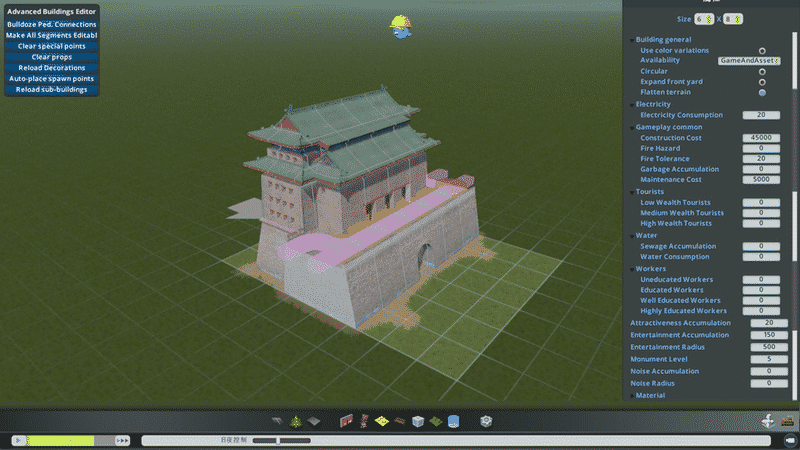
Task: Click the bulldozer icon at bottom right
Action: point(788,422)
